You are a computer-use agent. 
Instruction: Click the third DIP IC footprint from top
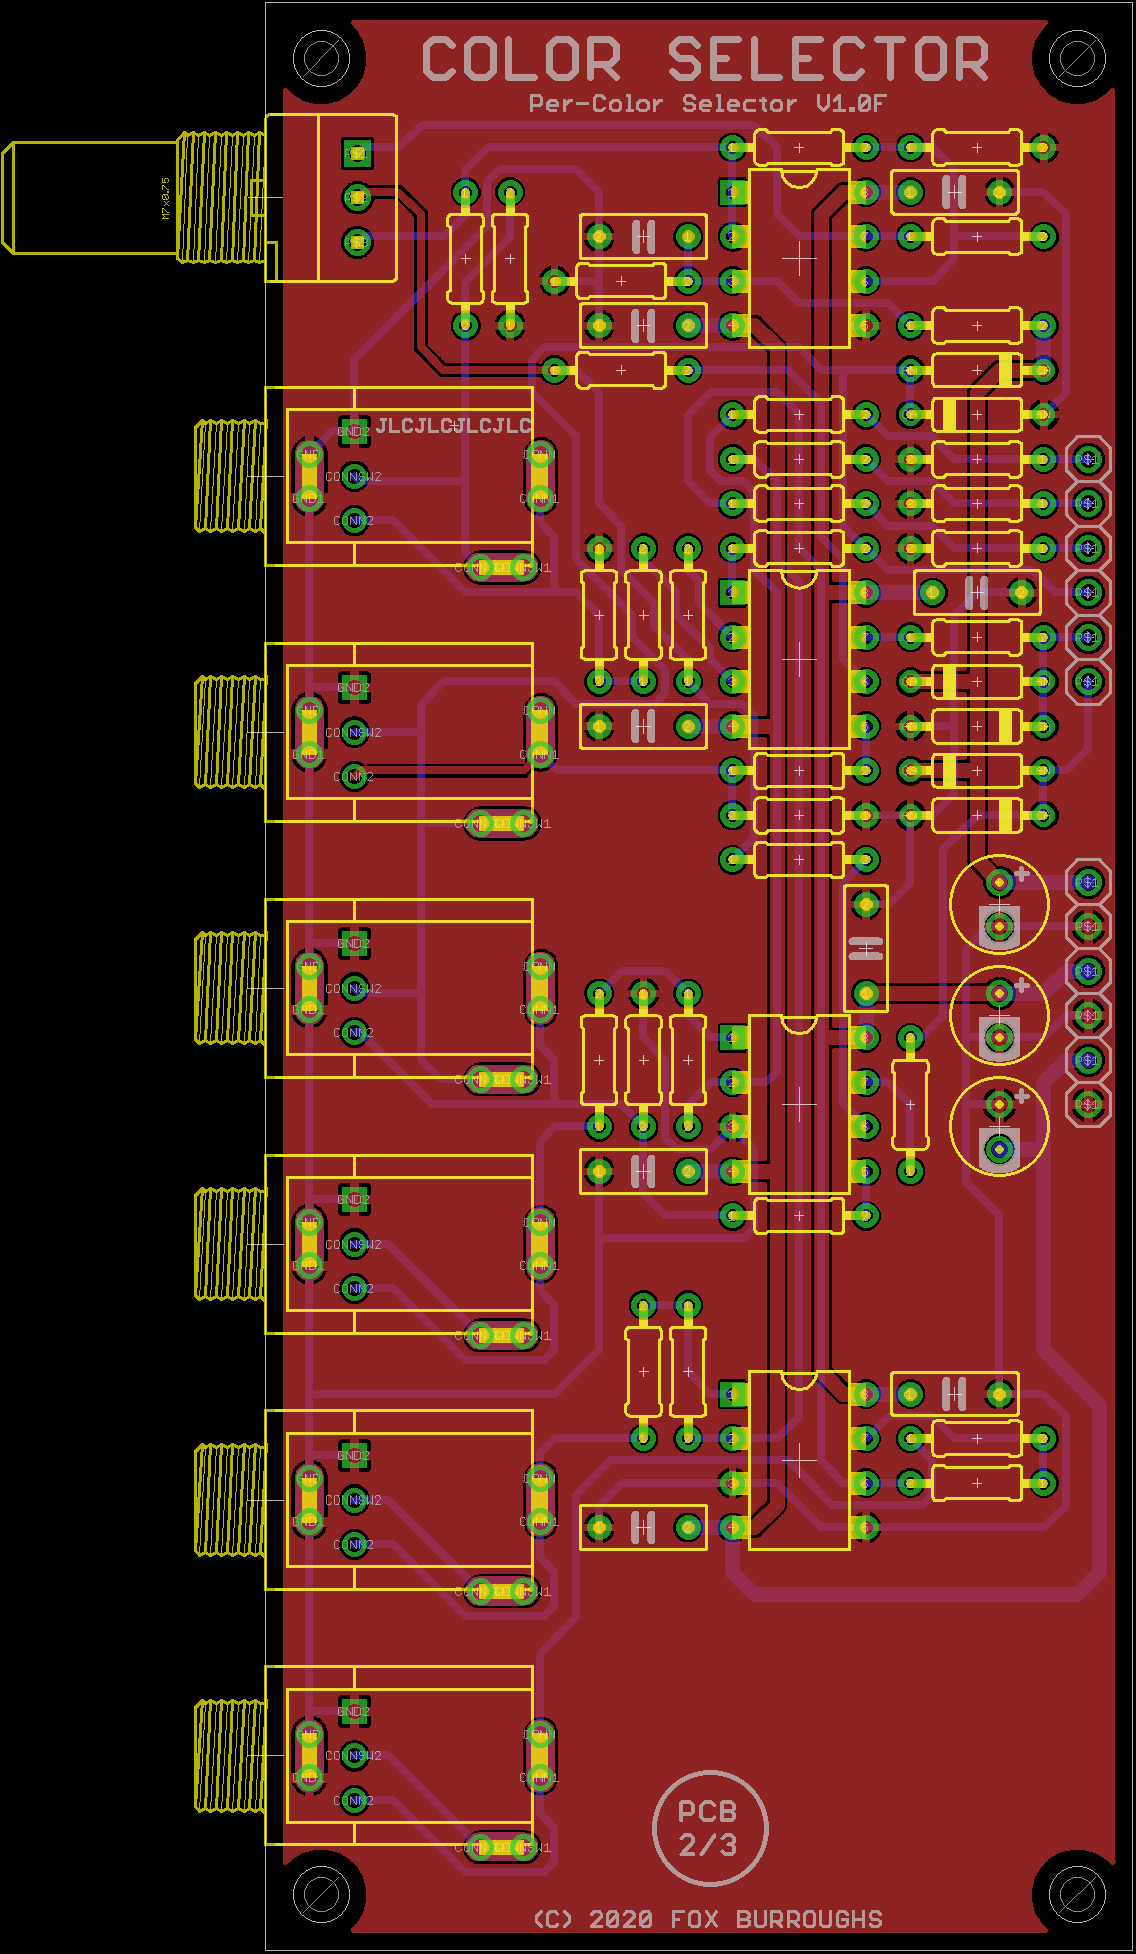[x=799, y=1104]
